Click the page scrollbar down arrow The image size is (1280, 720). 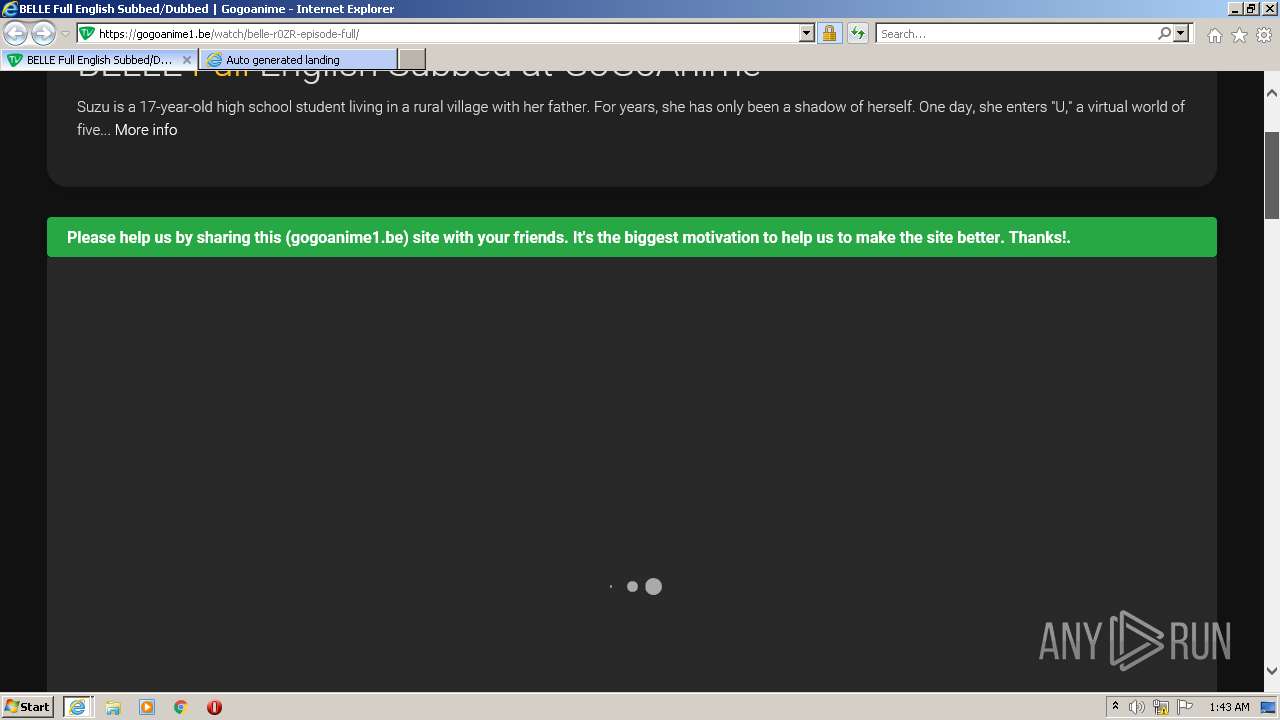click(x=1272, y=671)
